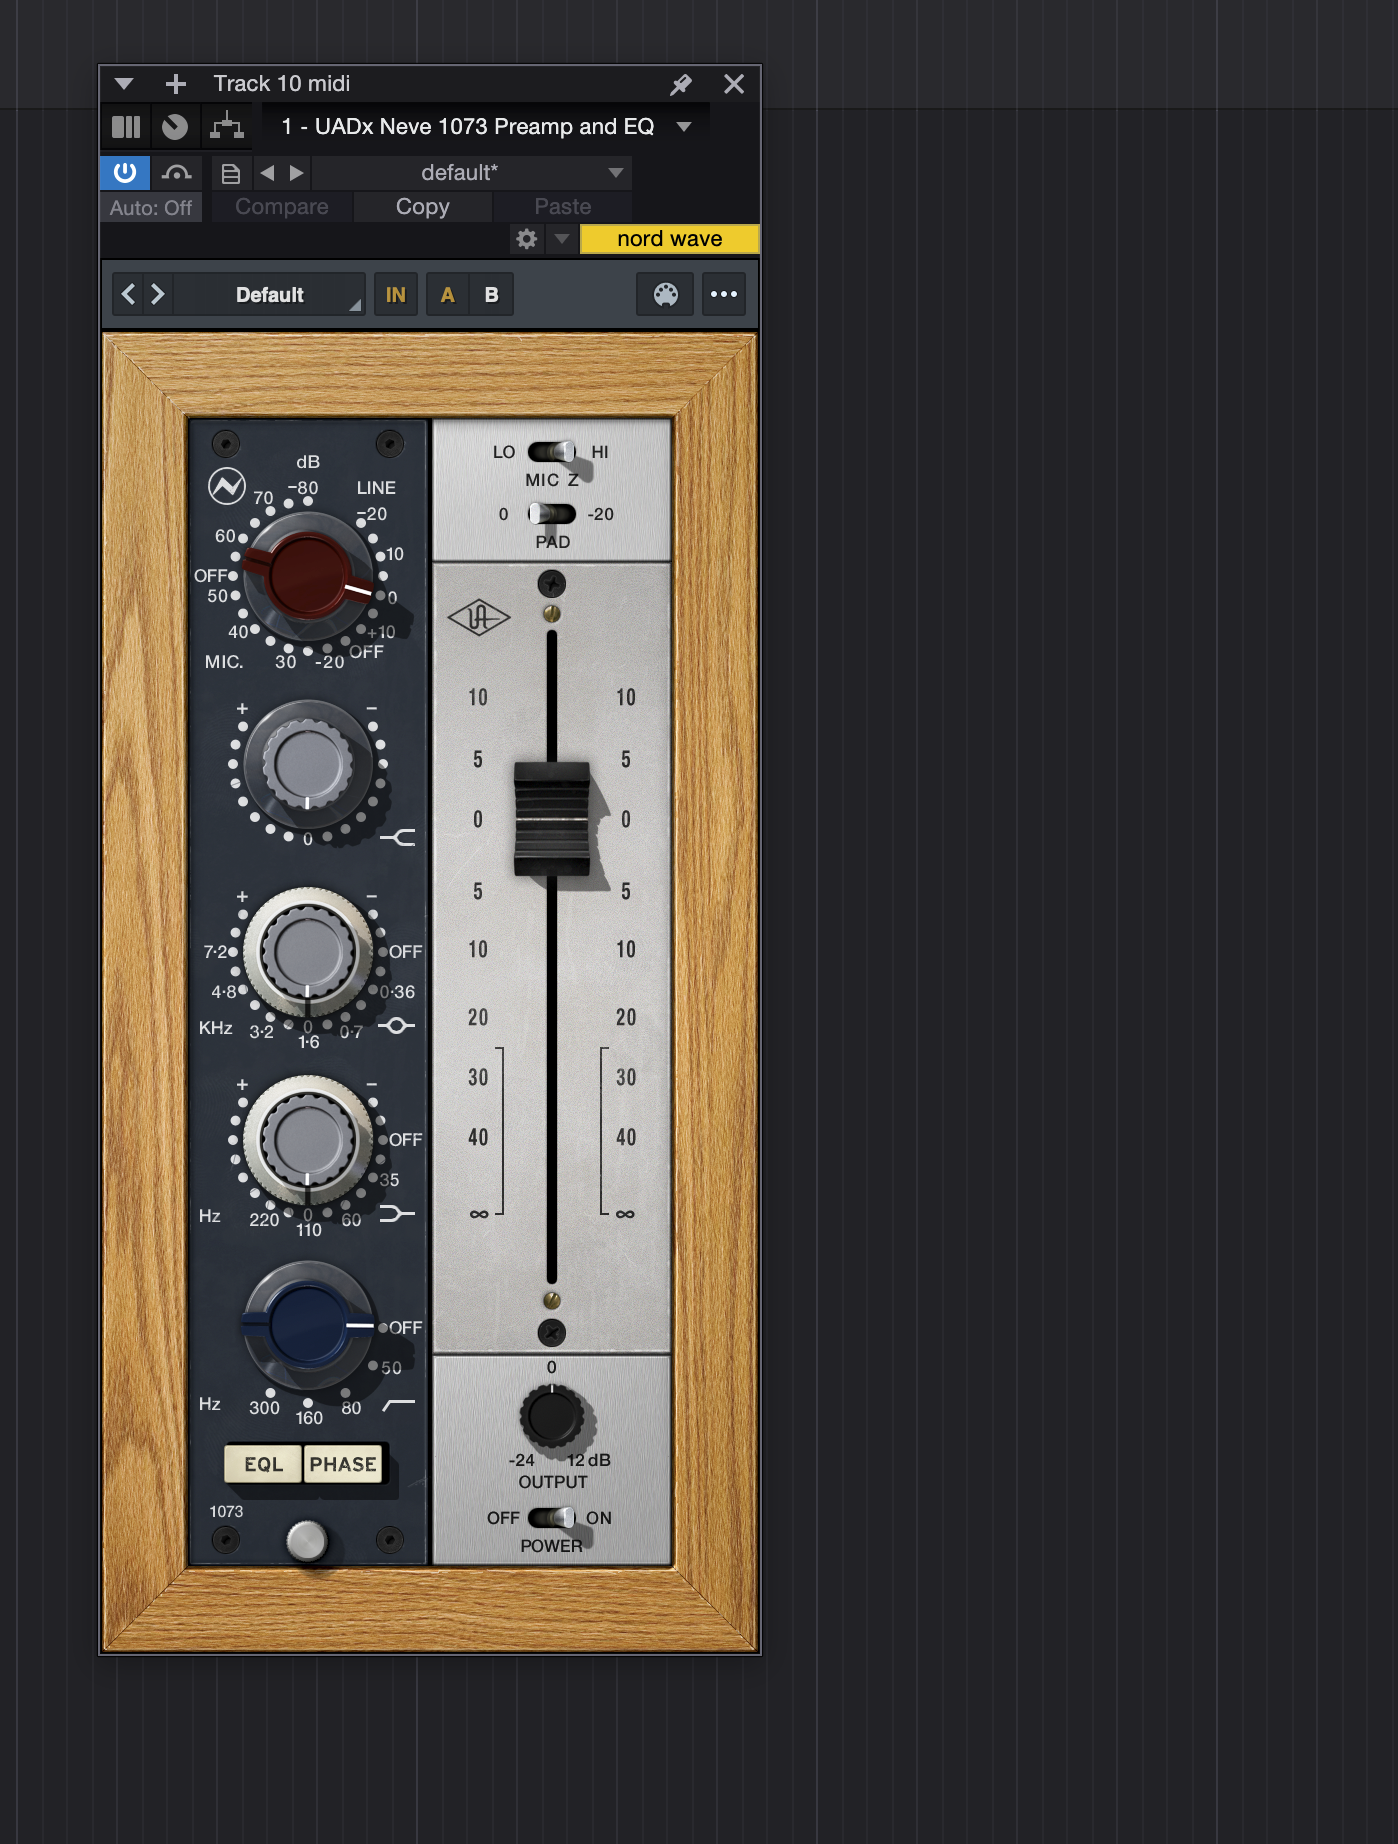
Task: Add a new insert with the plus icon
Action: (176, 84)
